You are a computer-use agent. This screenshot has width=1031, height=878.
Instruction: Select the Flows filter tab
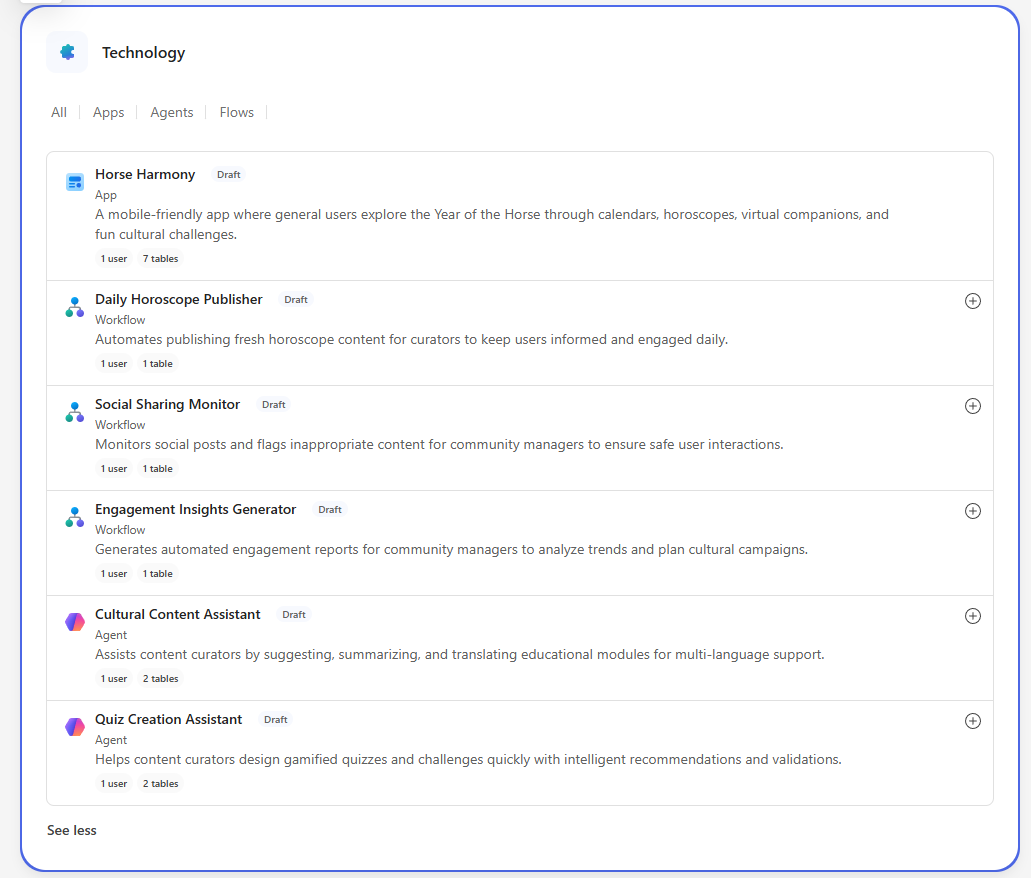coord(237,112)
